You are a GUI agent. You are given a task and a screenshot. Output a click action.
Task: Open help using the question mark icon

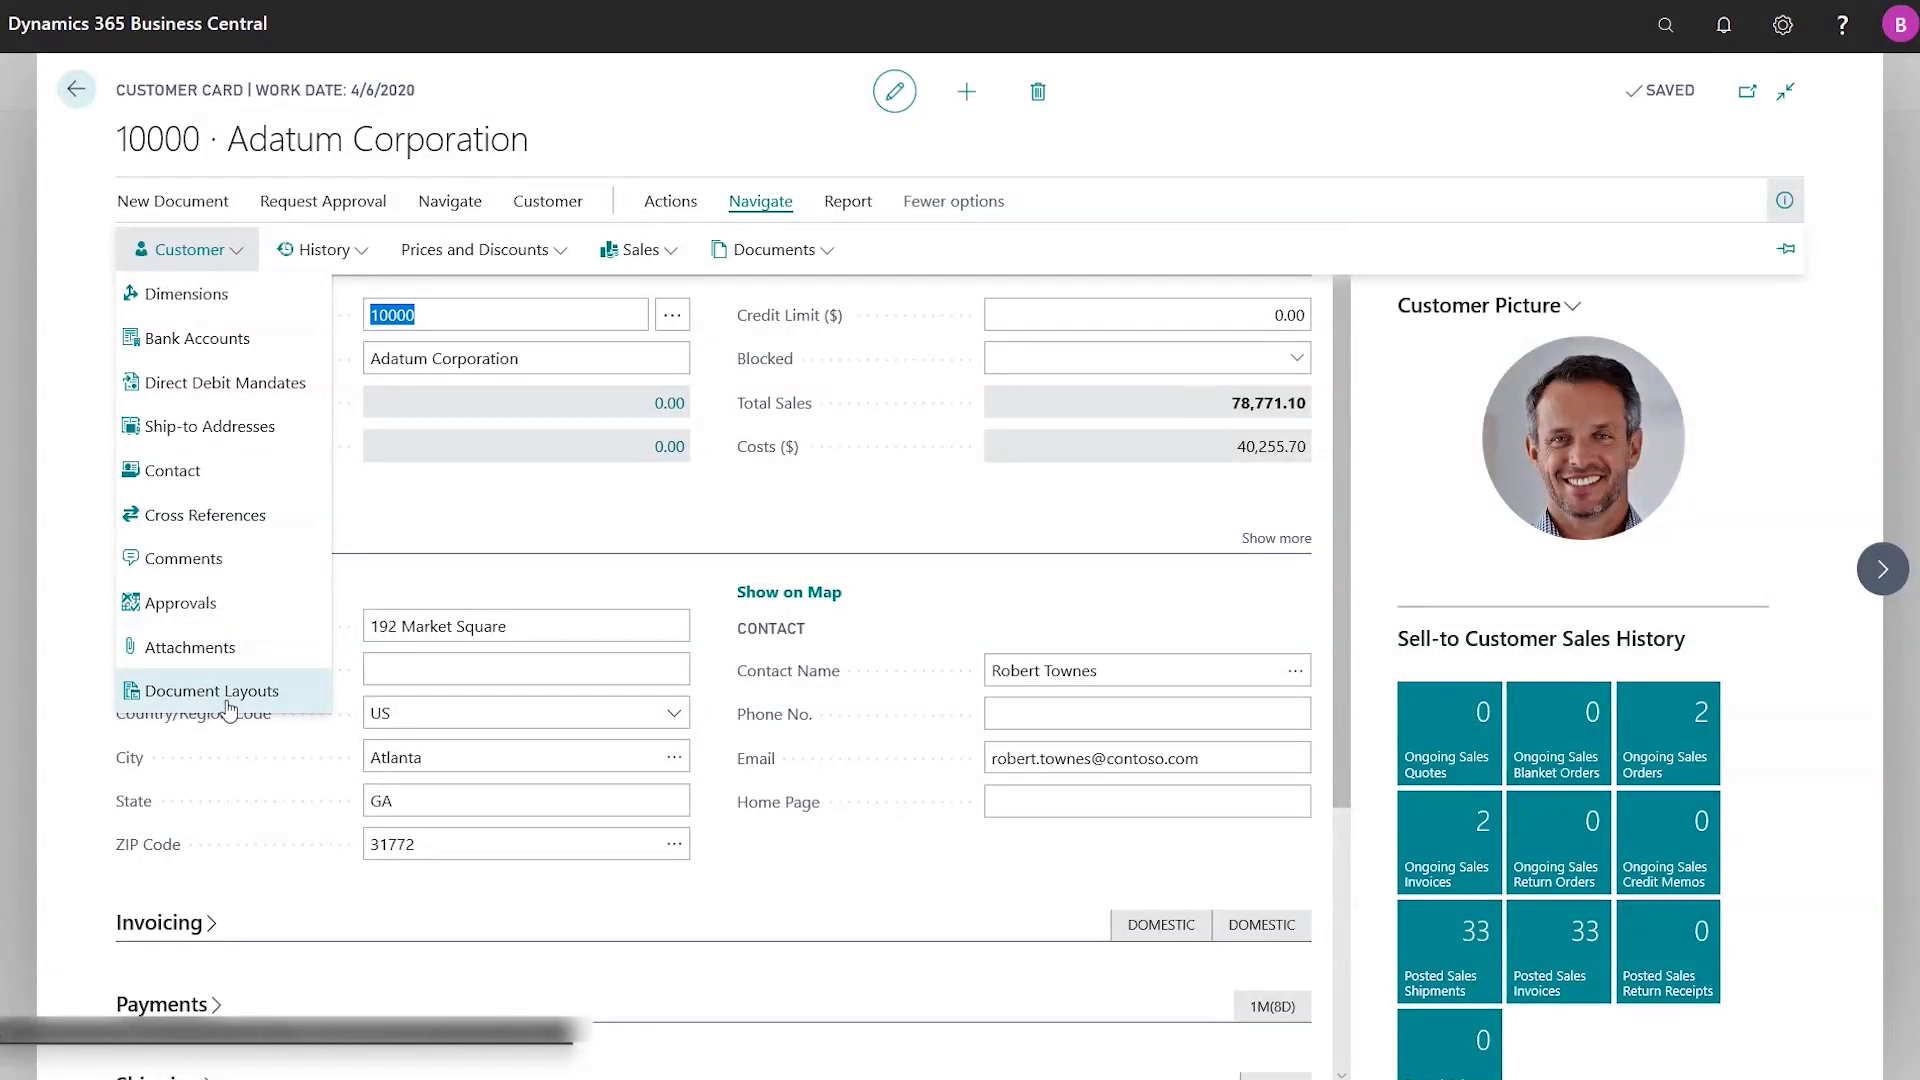click(x=1842, y=24)
